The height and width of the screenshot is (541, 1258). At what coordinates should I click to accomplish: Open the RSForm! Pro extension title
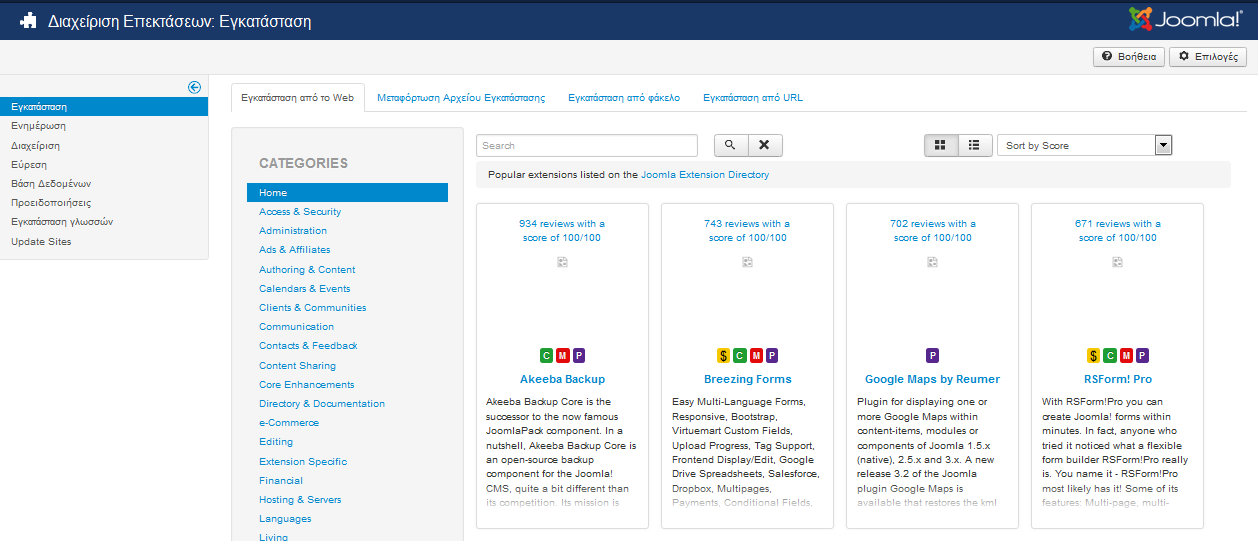[x=1118, y=380]
